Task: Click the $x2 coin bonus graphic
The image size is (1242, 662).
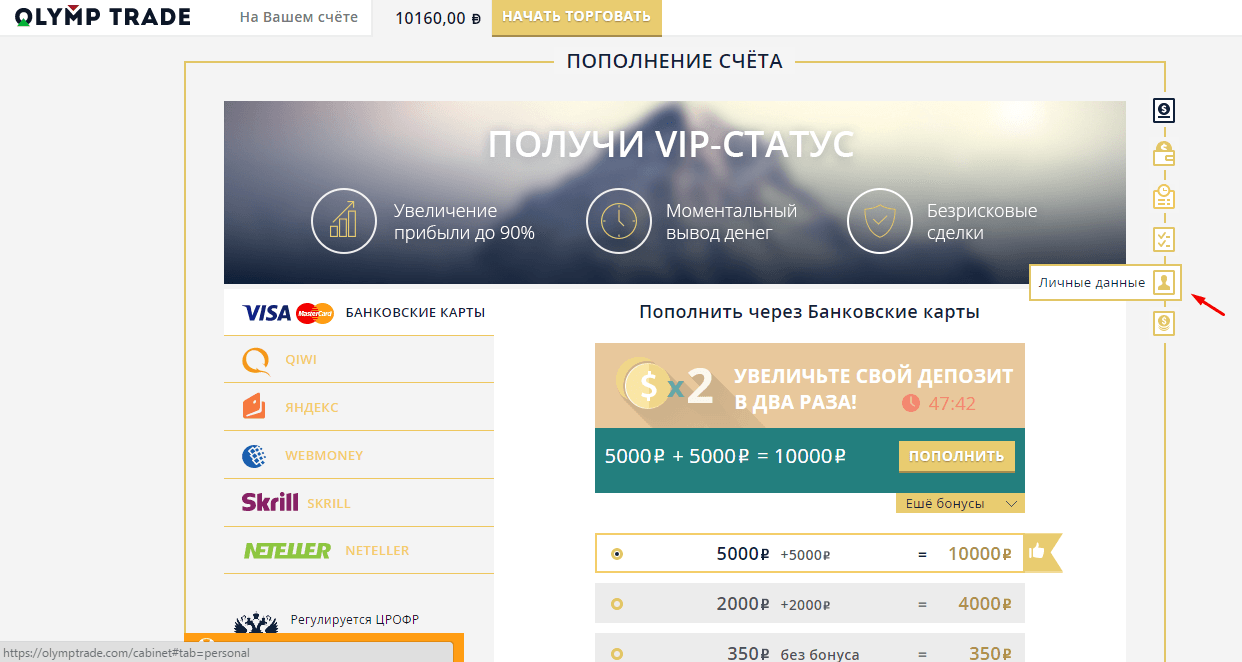Action: point(663,385)
